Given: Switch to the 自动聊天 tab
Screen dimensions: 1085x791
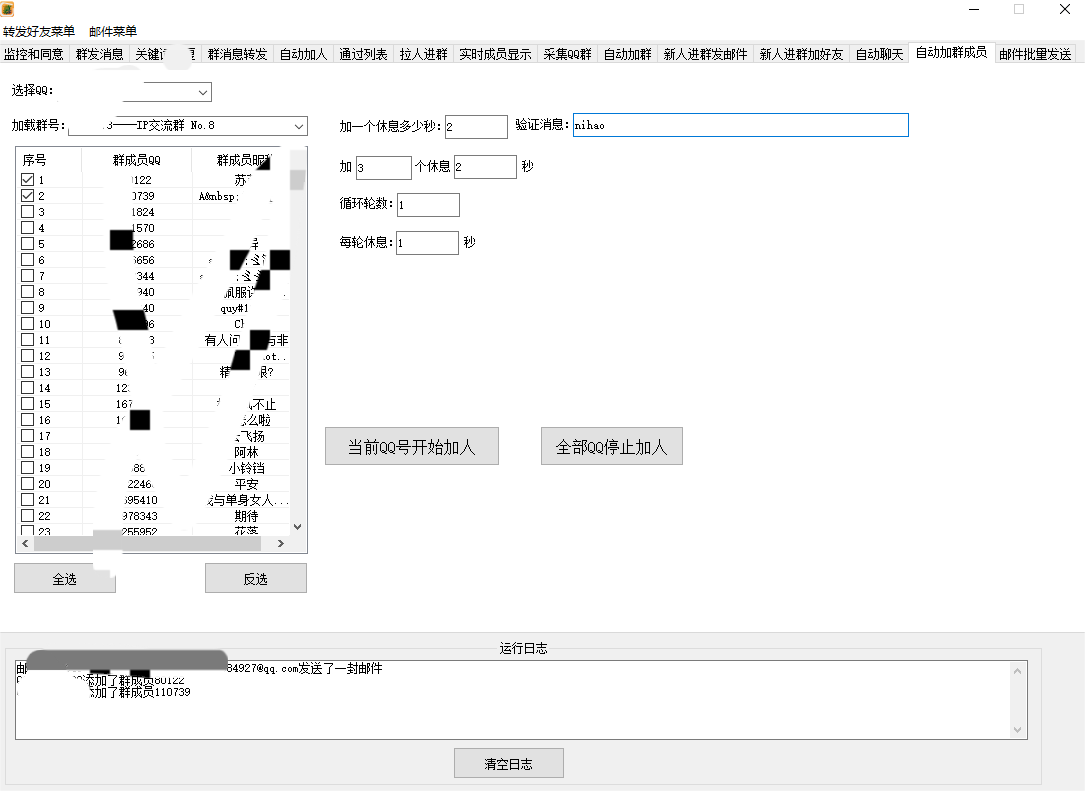Looking at the screenshot, I should pos(879,54).
